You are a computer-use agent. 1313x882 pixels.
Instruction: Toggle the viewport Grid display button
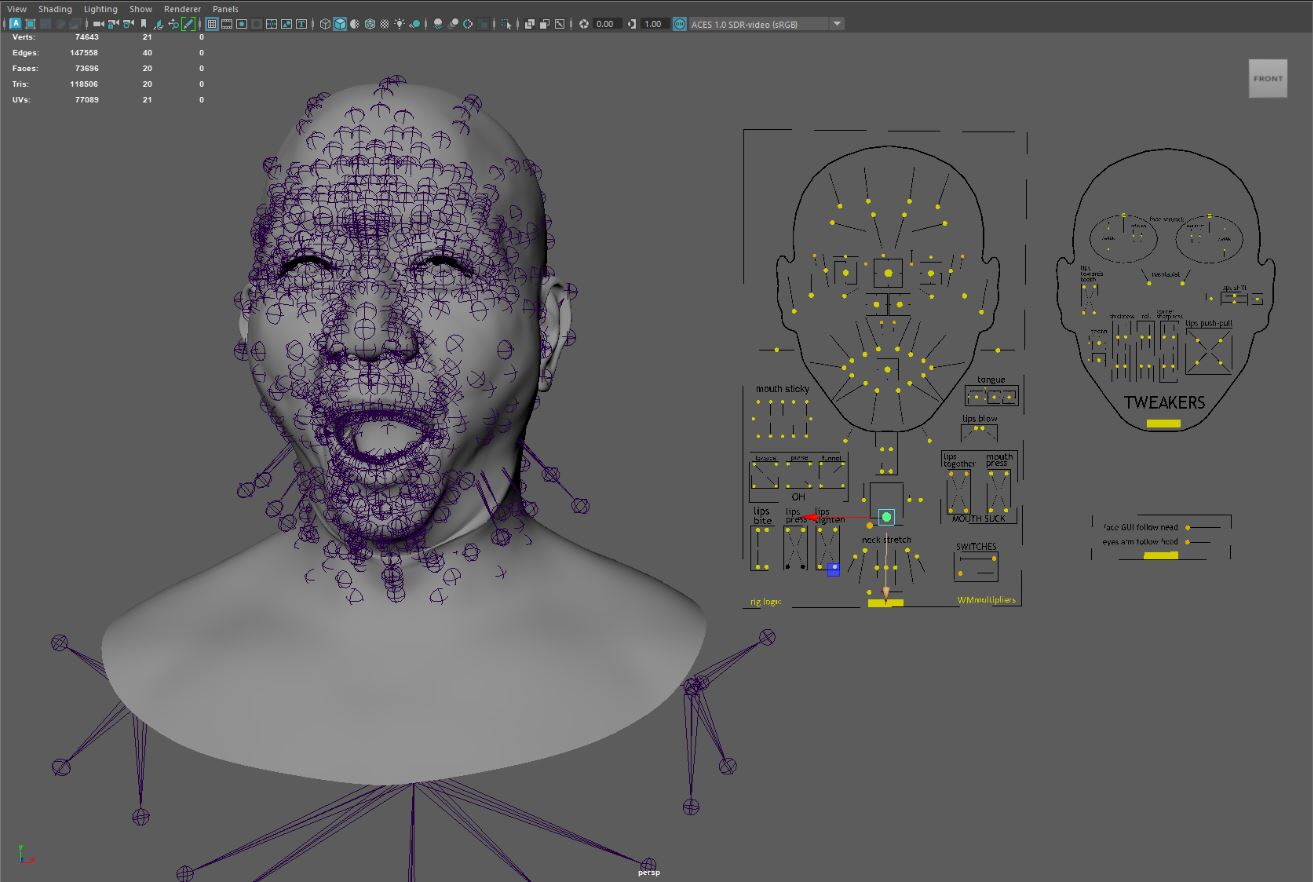click(x=212, y=24)
